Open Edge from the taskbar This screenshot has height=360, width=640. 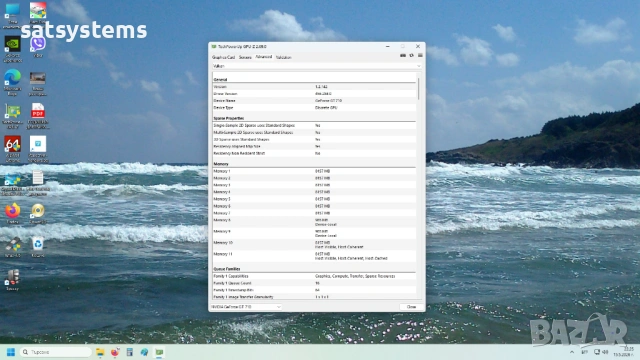click(x=144, y=352)
